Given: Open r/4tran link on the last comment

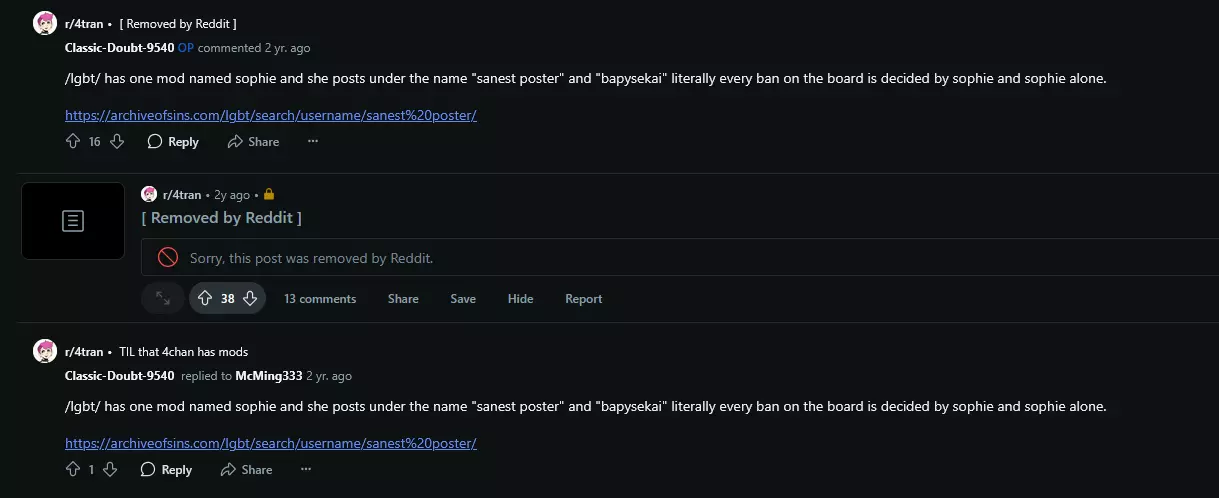Looking at the screenshot, I should coord(84,352).
